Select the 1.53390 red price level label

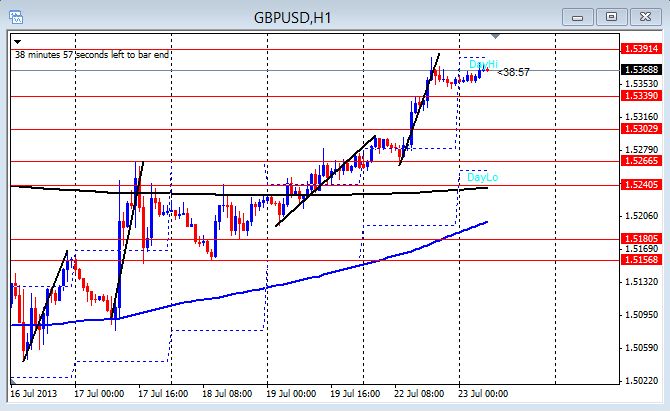pos(641,96)
